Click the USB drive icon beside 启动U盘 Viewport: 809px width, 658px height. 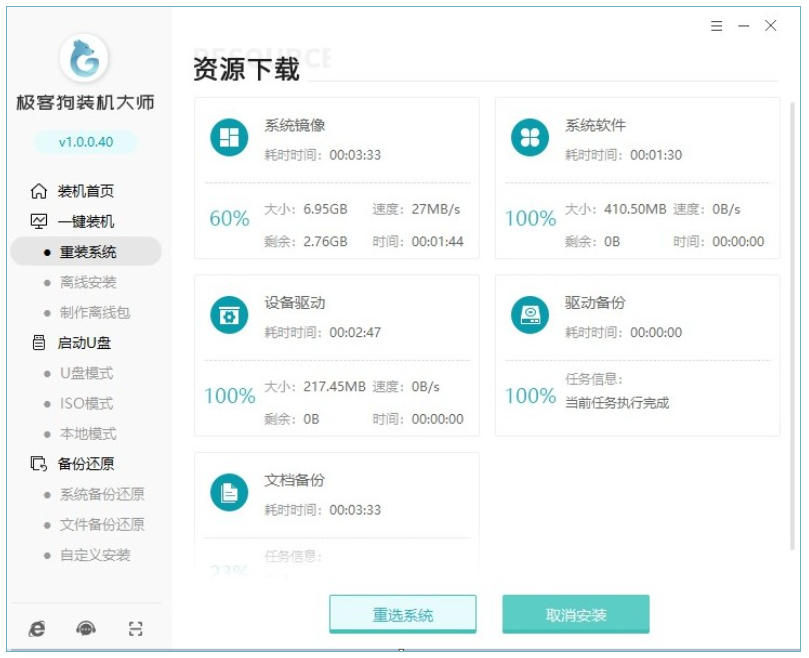[39, 343]
